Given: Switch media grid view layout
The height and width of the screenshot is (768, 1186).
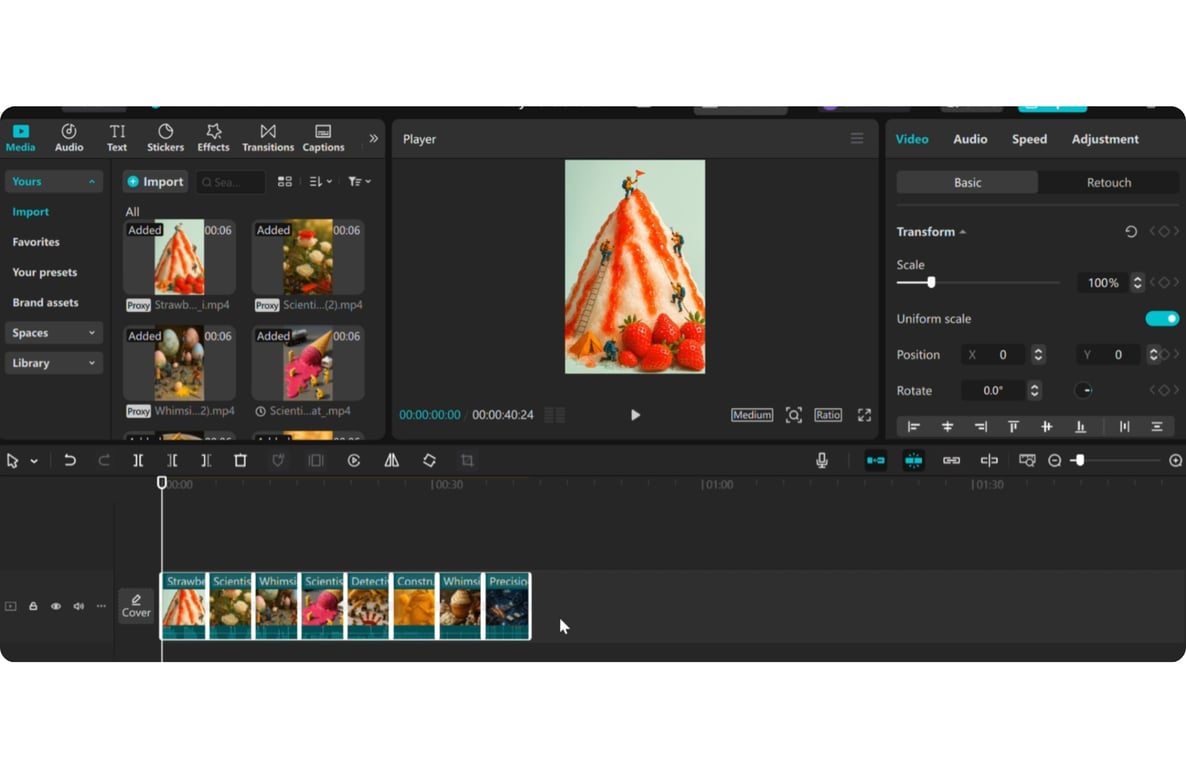Looking at the screenshot, I should (284, 182).
